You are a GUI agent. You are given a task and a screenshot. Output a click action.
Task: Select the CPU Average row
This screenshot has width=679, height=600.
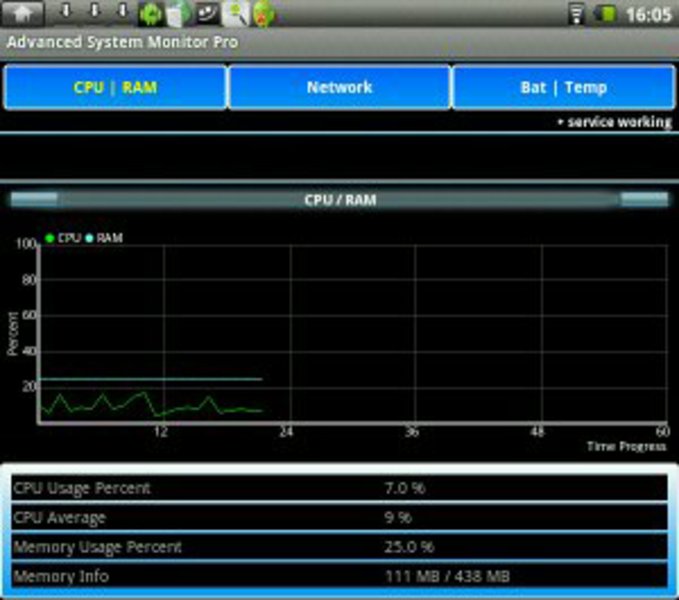click(x=340, y=517)
